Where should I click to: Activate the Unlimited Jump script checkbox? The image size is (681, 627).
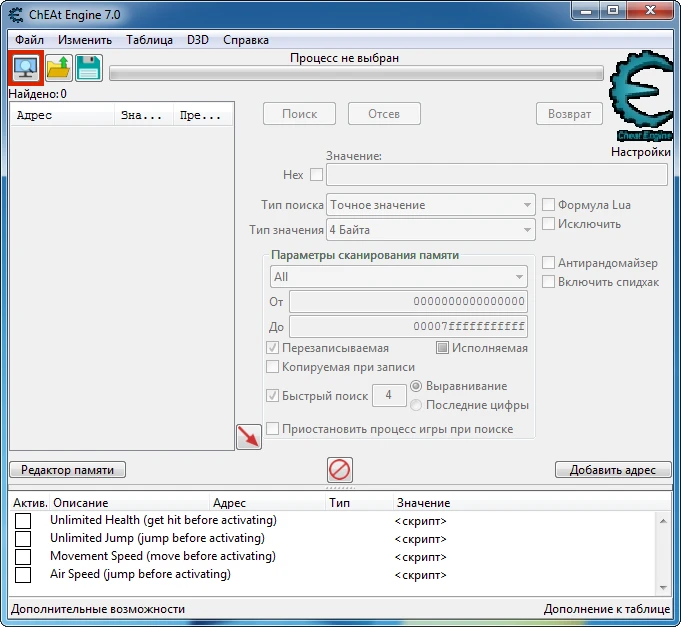tap(23, 538)
